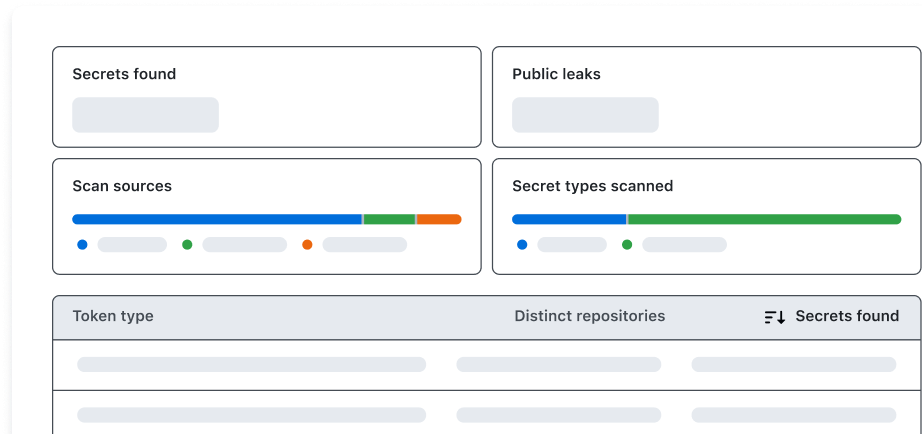Select the blue segment of Scan sources bar
The width and height of the screenshot is (922, 434).
click(216, 219)
